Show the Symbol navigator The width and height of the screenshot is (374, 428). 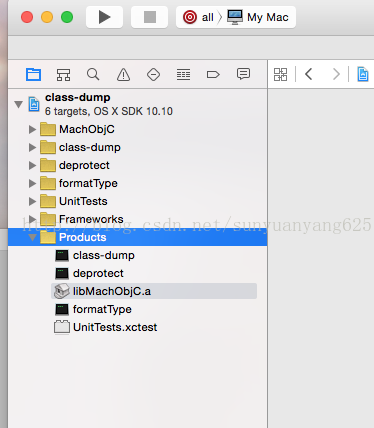pos(63,74)
